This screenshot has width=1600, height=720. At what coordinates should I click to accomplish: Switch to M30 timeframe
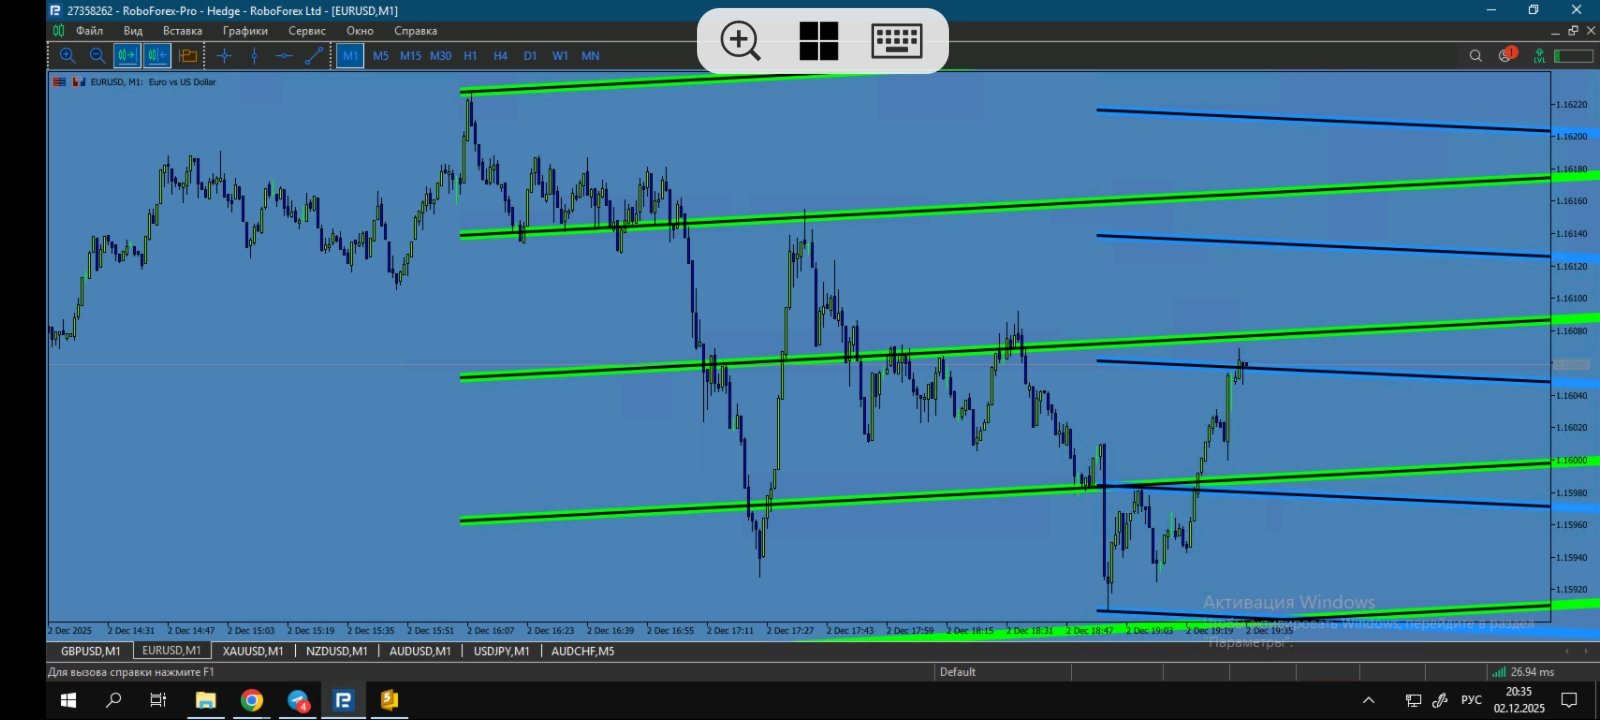tap(441, 56)
